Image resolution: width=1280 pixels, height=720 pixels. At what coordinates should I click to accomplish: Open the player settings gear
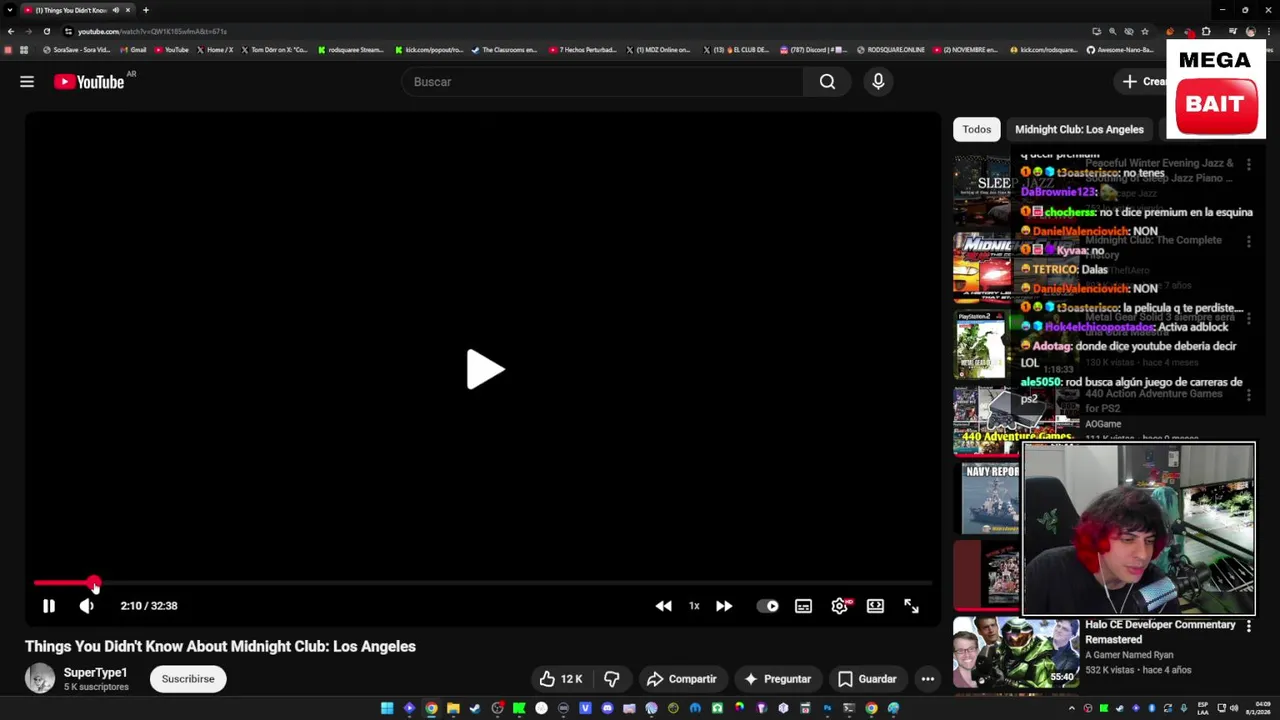tap(840, 606)
